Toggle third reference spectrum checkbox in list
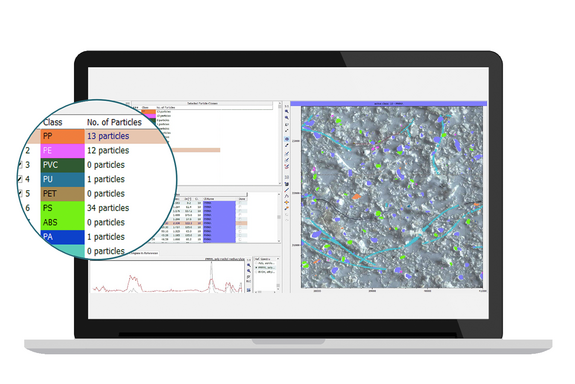 [256, 272]
